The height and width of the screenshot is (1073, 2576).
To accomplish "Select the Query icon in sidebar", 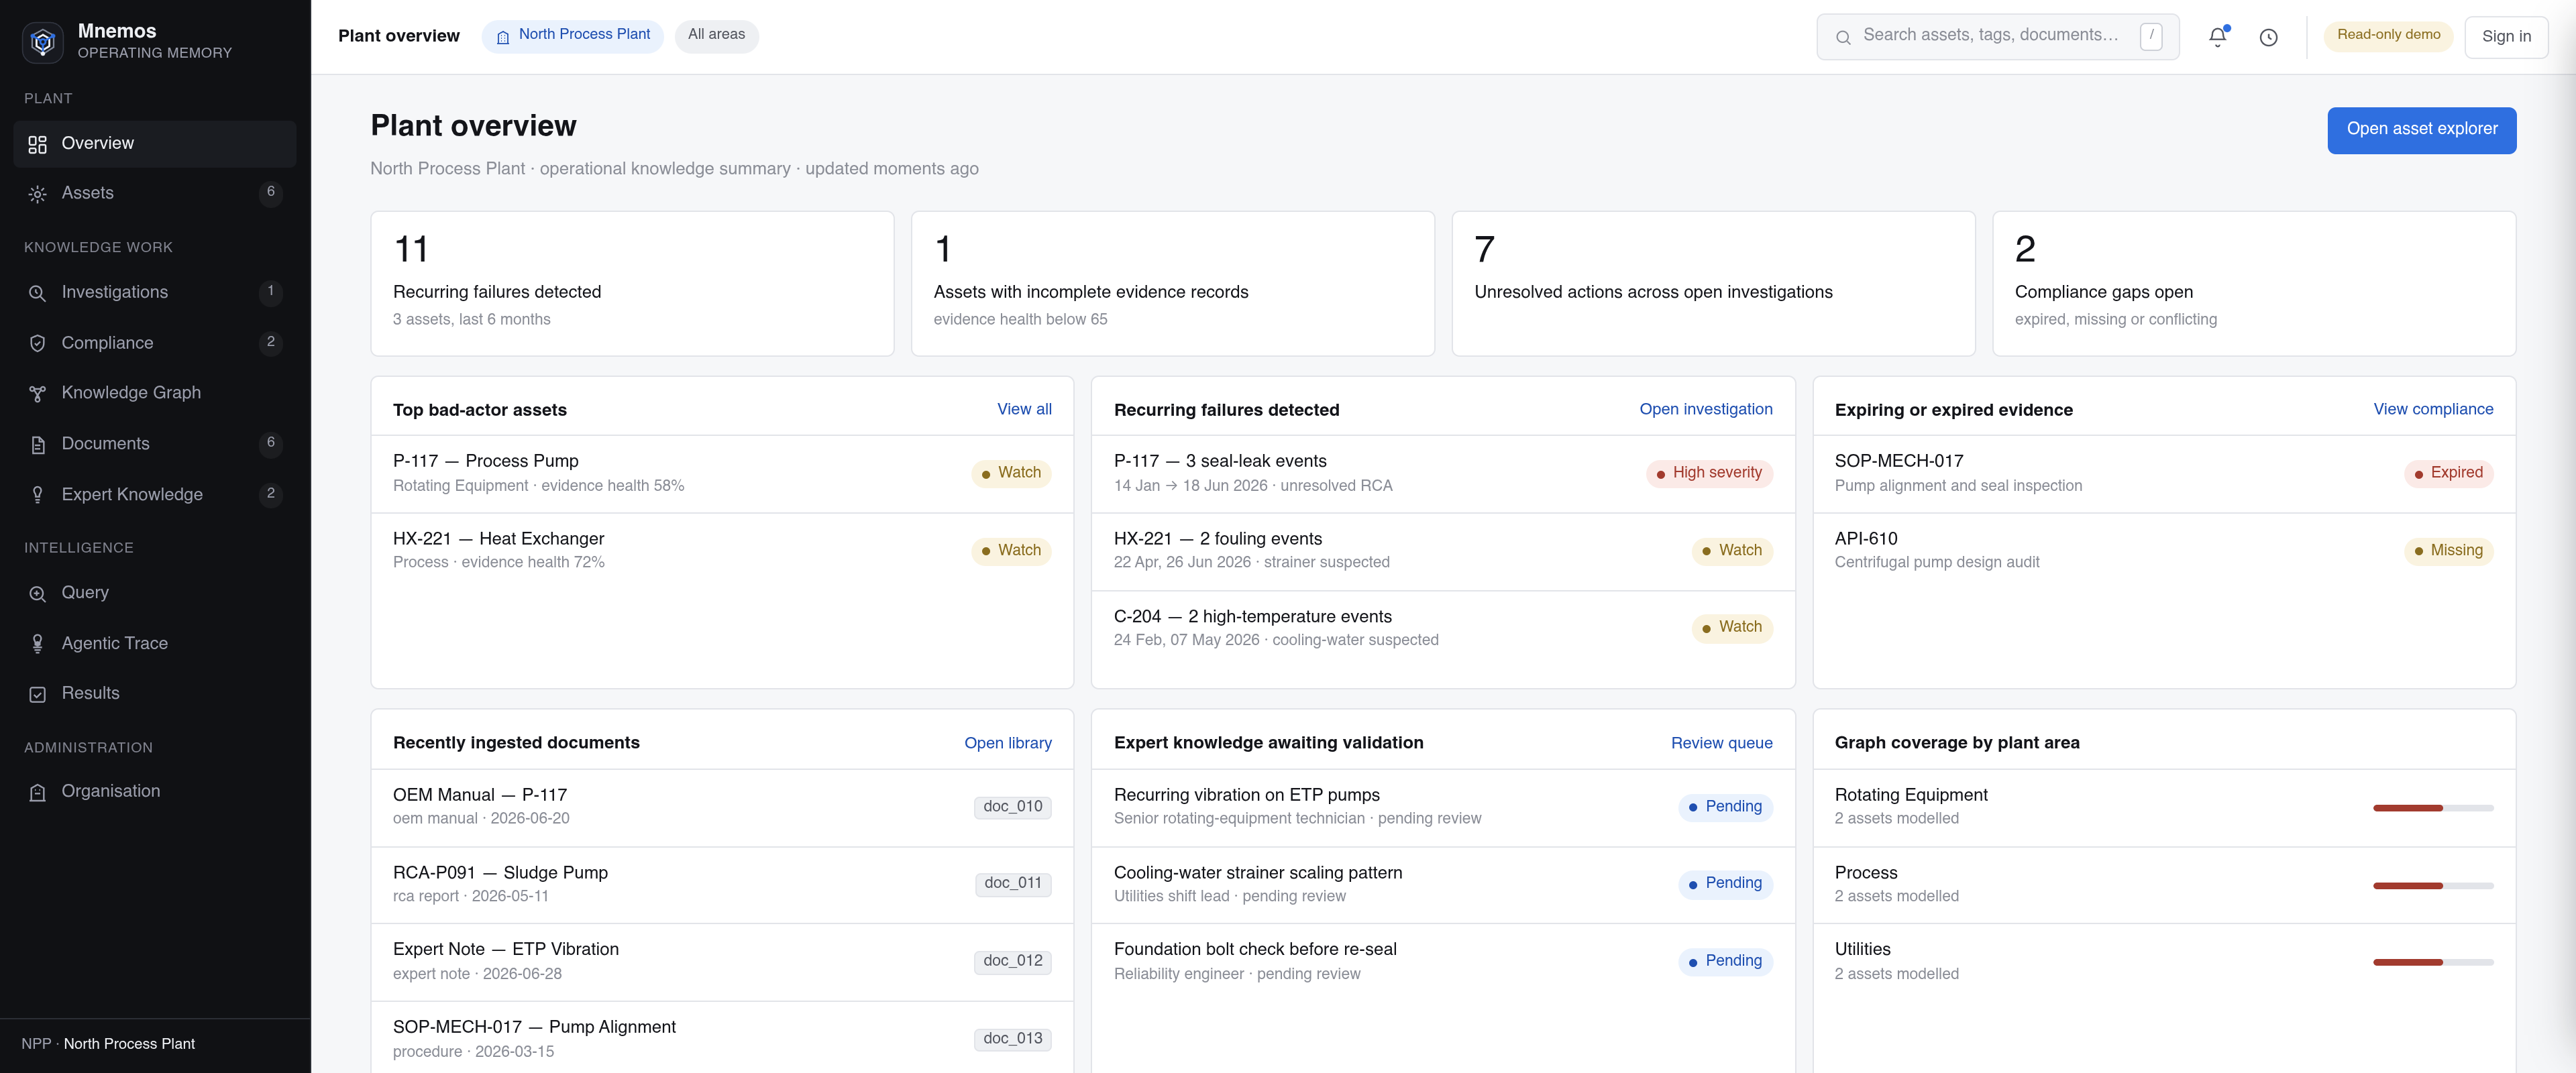I will (x=38, y=593).
